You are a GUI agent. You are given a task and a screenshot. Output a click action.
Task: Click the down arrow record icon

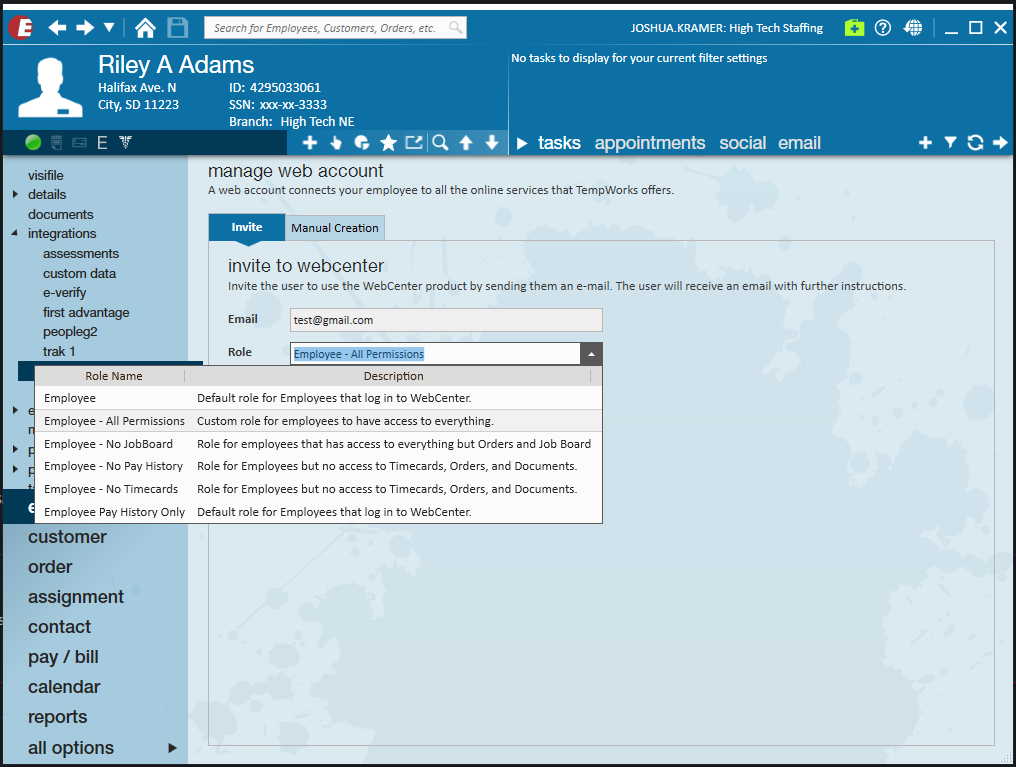click(x=492, y=143)
